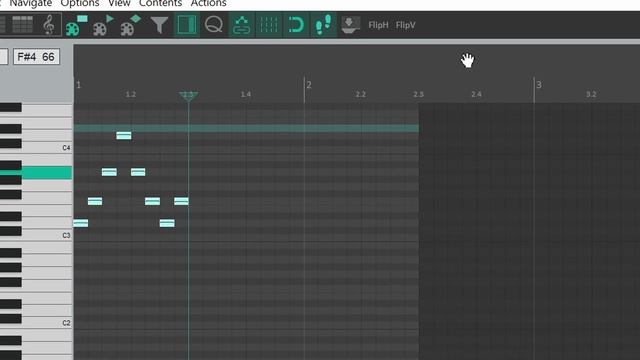This screenshot has height=360, width=640.
Task: Select the color-notes palette with triangle icon
Action: (103, 25)
